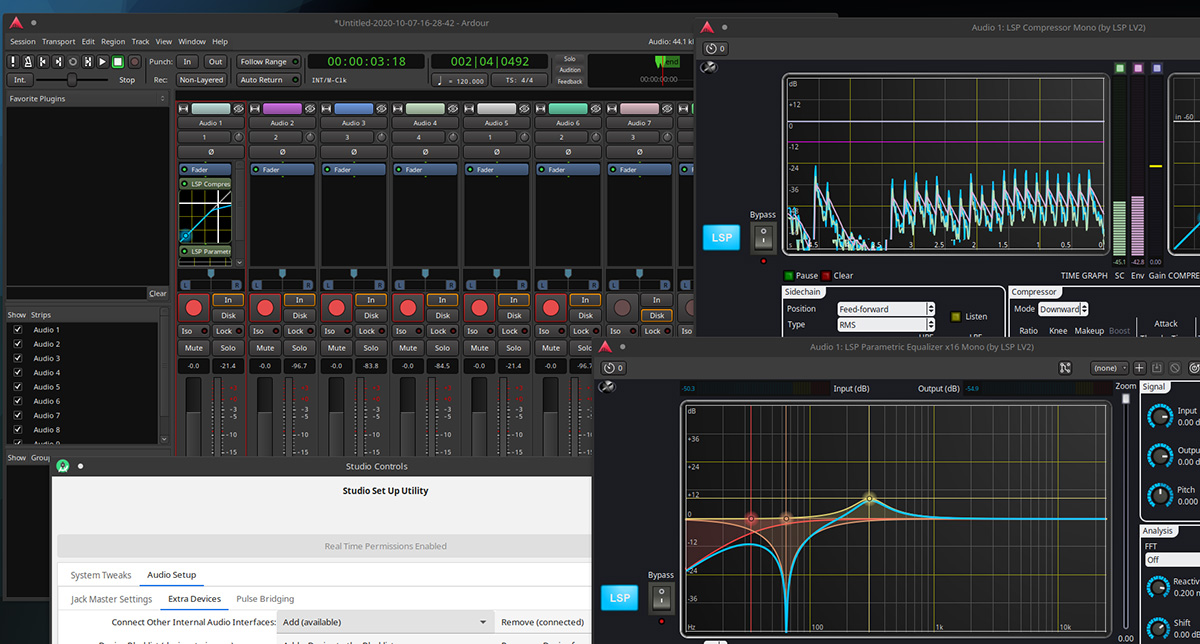Click the LSP logo in compressor window
This screenshot has height=644, width=1200.
click(x=721, y=237)
